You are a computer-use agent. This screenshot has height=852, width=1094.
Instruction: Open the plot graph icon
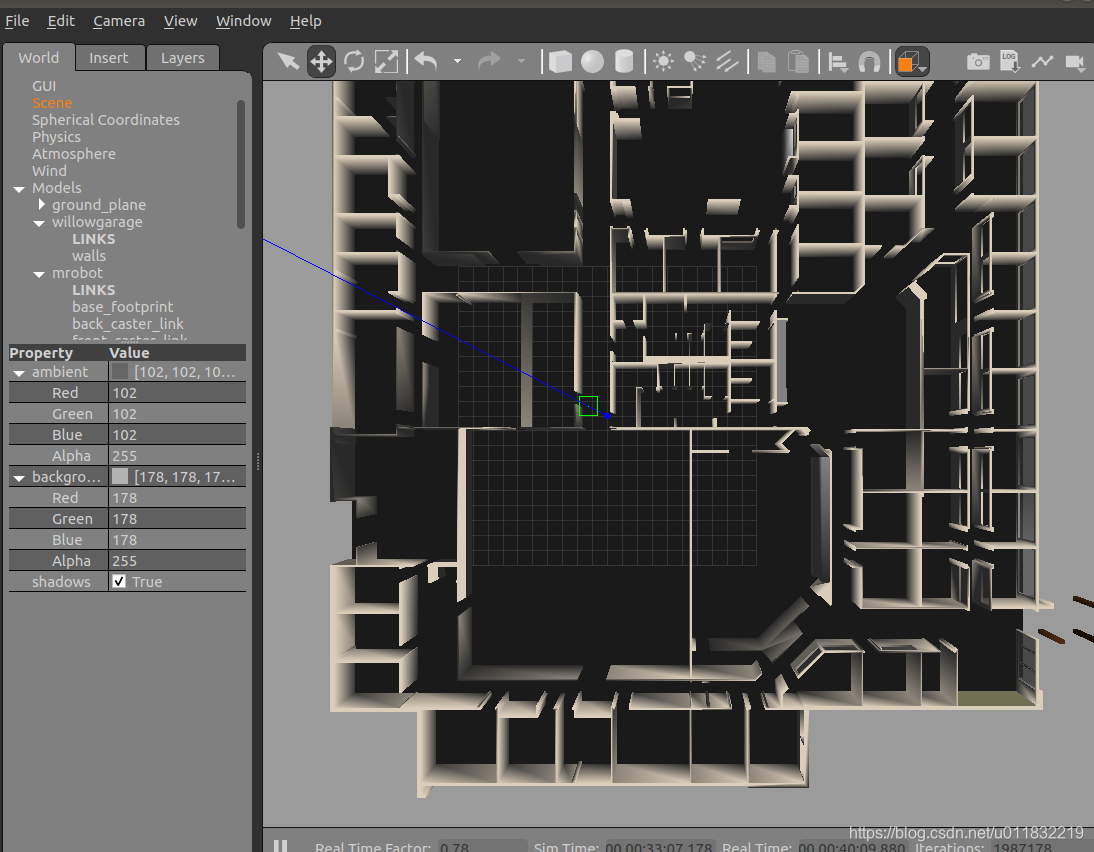click(x=1042, y=61)
